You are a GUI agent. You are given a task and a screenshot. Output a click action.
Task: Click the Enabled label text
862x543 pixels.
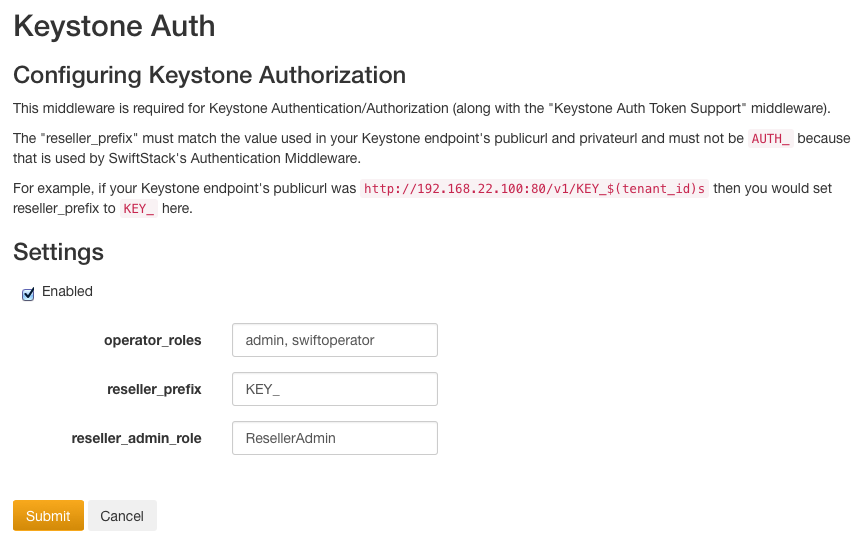(x=67, y=291)
